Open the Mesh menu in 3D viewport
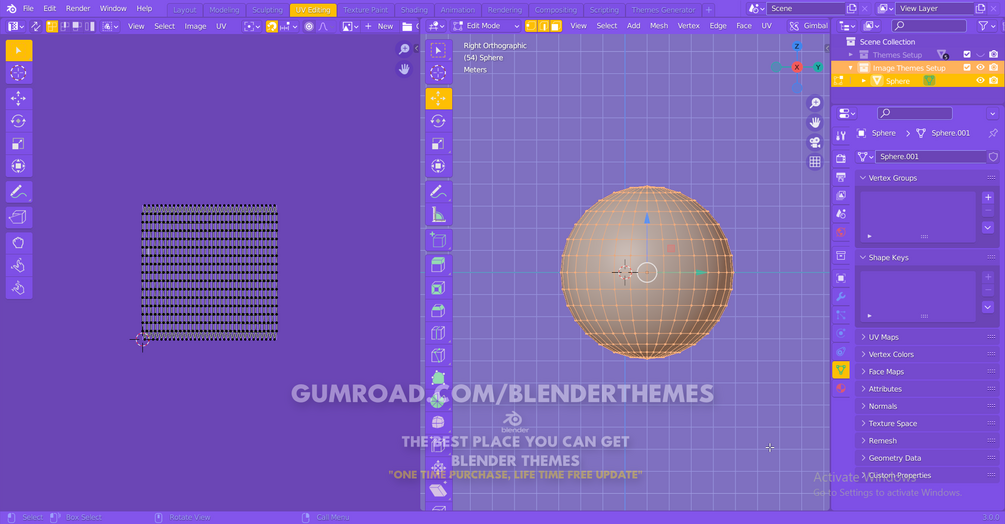Viewport: 1005px width, 524px height. pyautogui.click(x=659, y=26)
